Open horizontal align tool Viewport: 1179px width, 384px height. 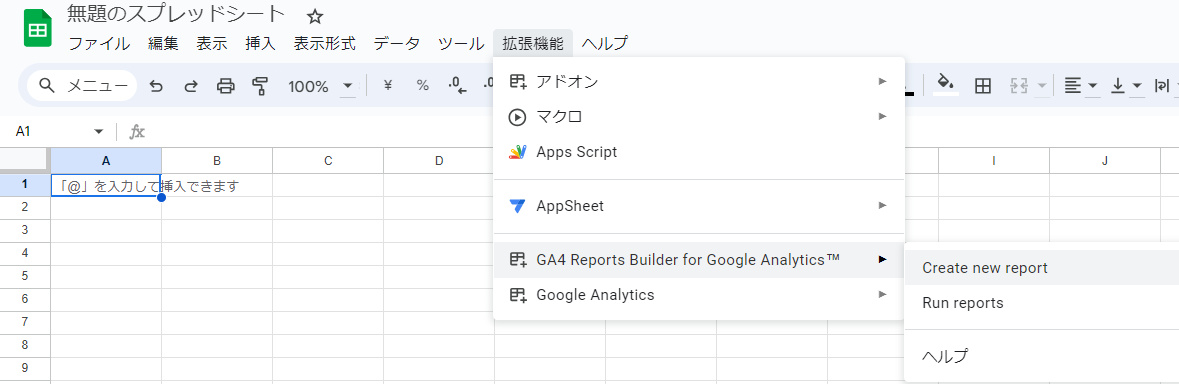tap(1073, 86)
